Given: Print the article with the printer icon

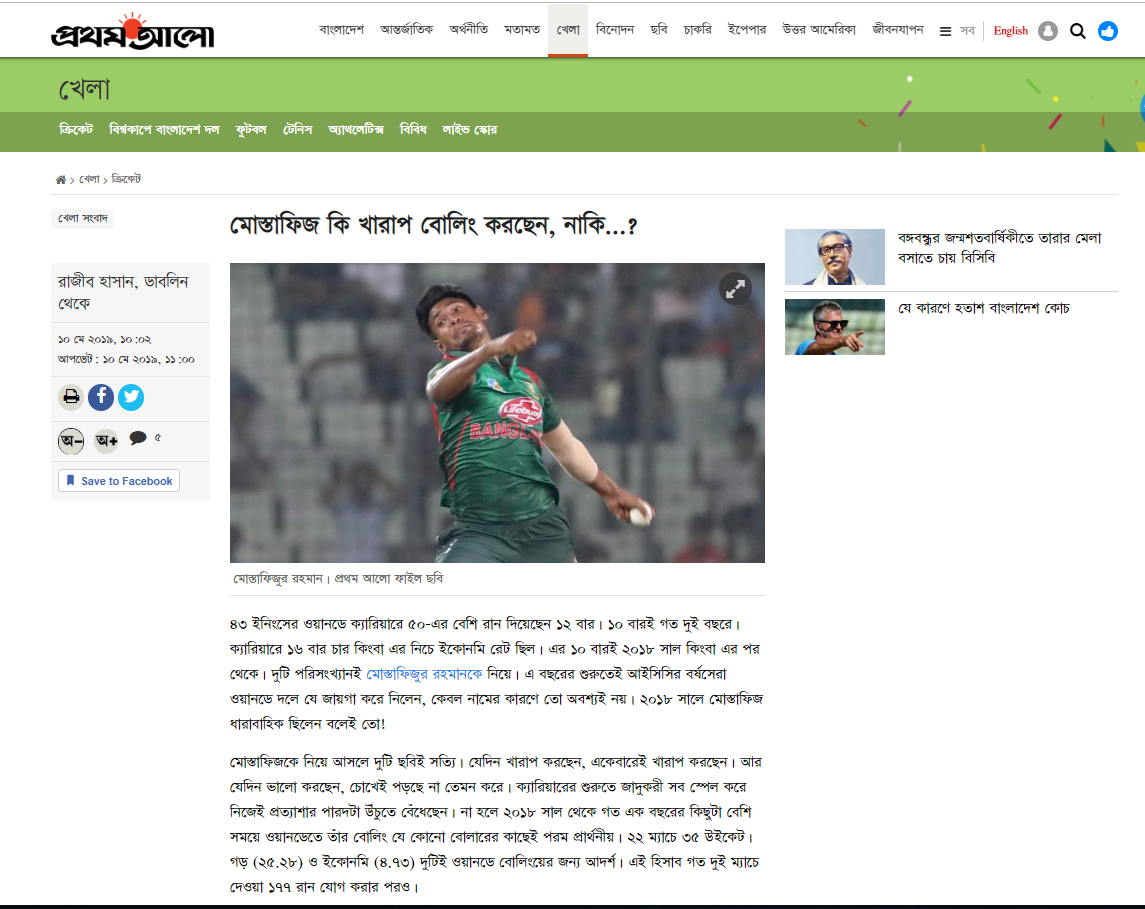Looking at the screenshot, I should point(71,397).
